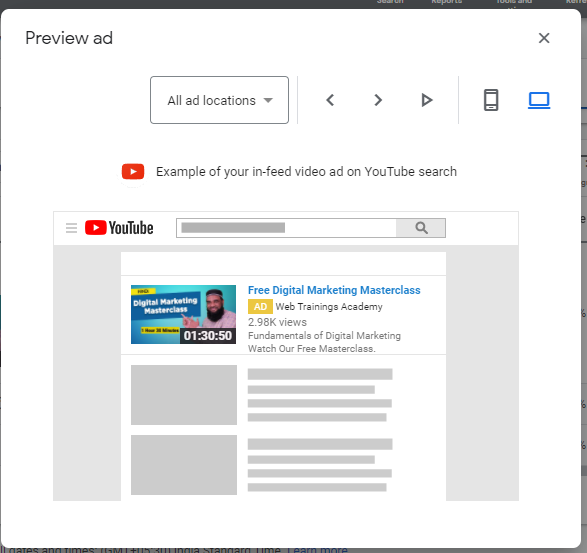Viewport: 587px width, 553px height.
Task: Play the ad preview slideshow
Action: 426,100
